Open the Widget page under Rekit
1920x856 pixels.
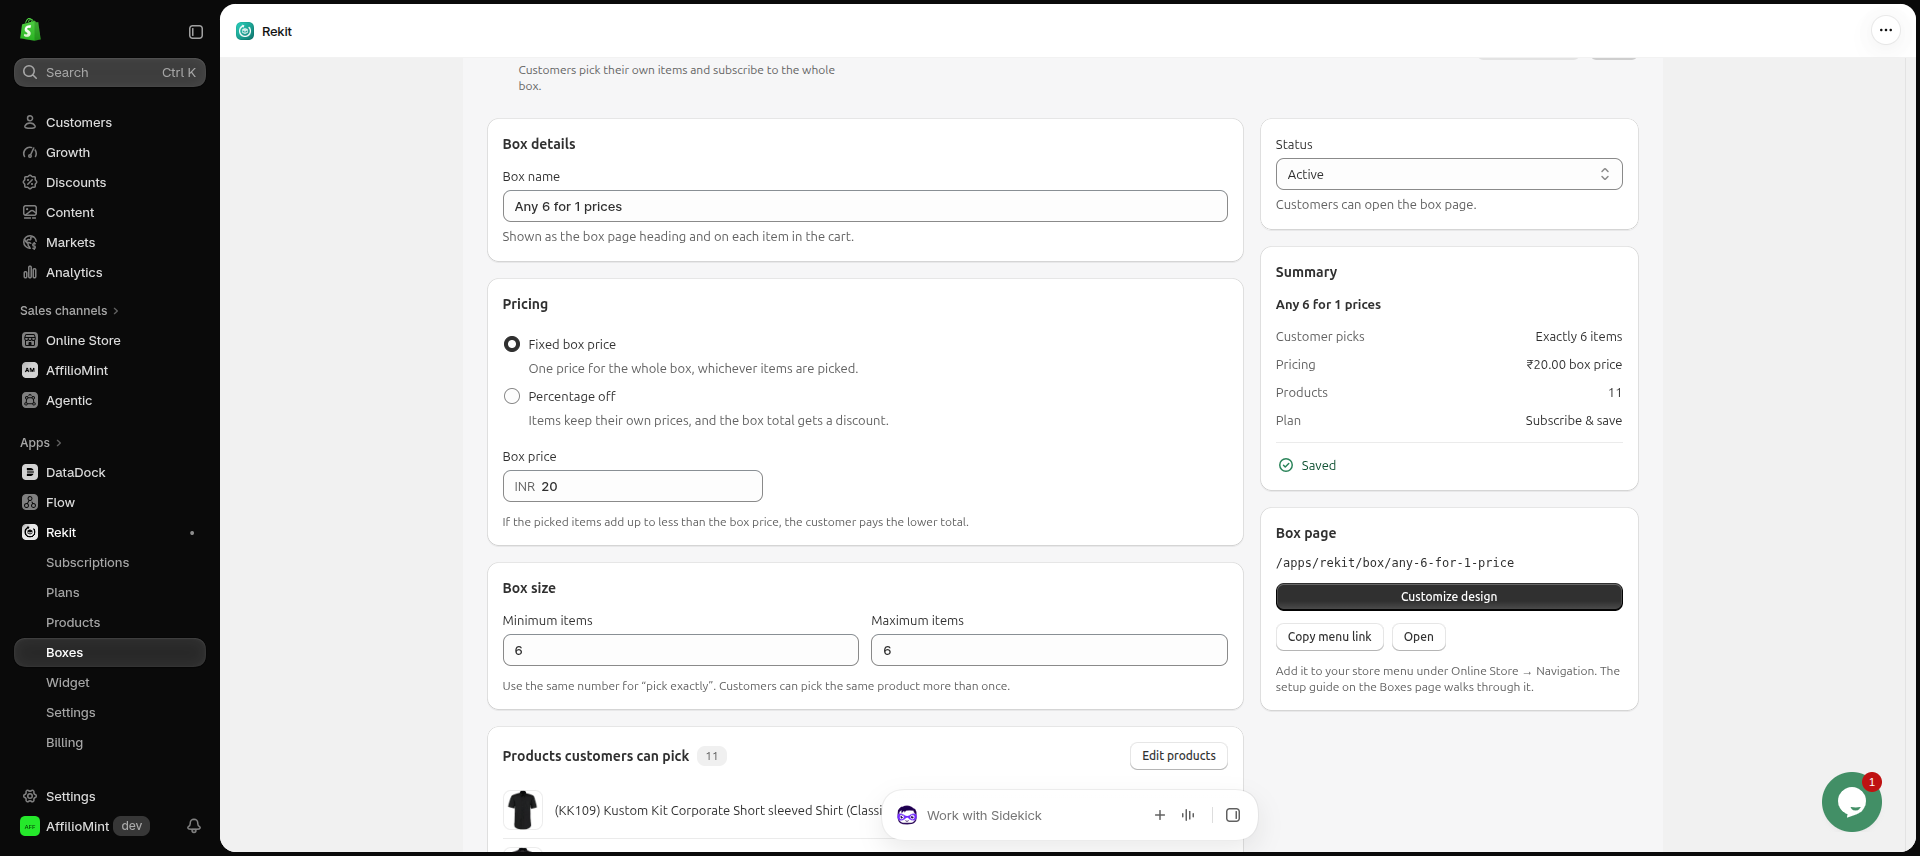pyautogui.click(x=68, y=683)
